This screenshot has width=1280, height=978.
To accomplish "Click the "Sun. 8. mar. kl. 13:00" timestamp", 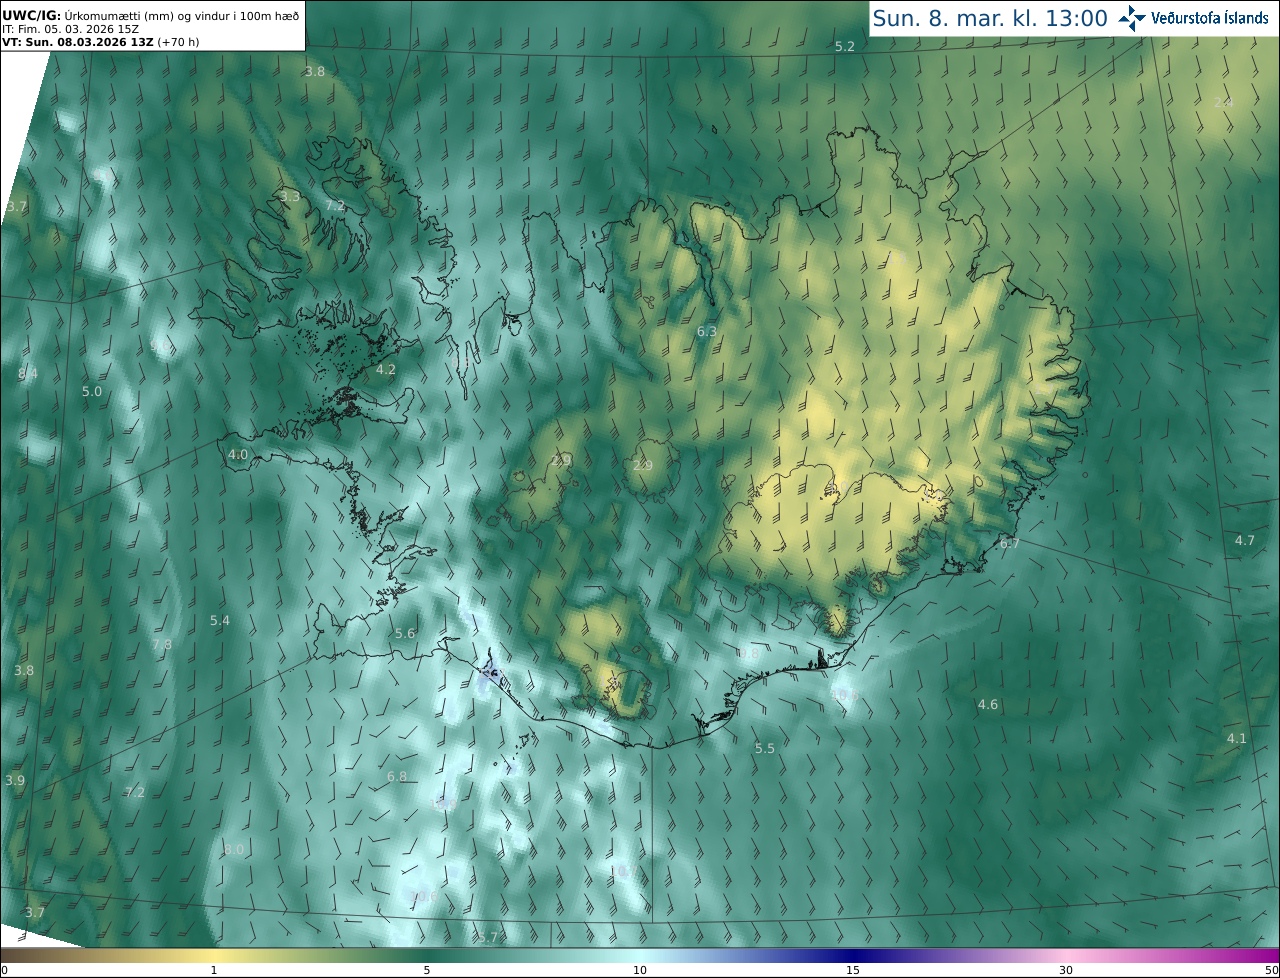I will tap(990, 18).
